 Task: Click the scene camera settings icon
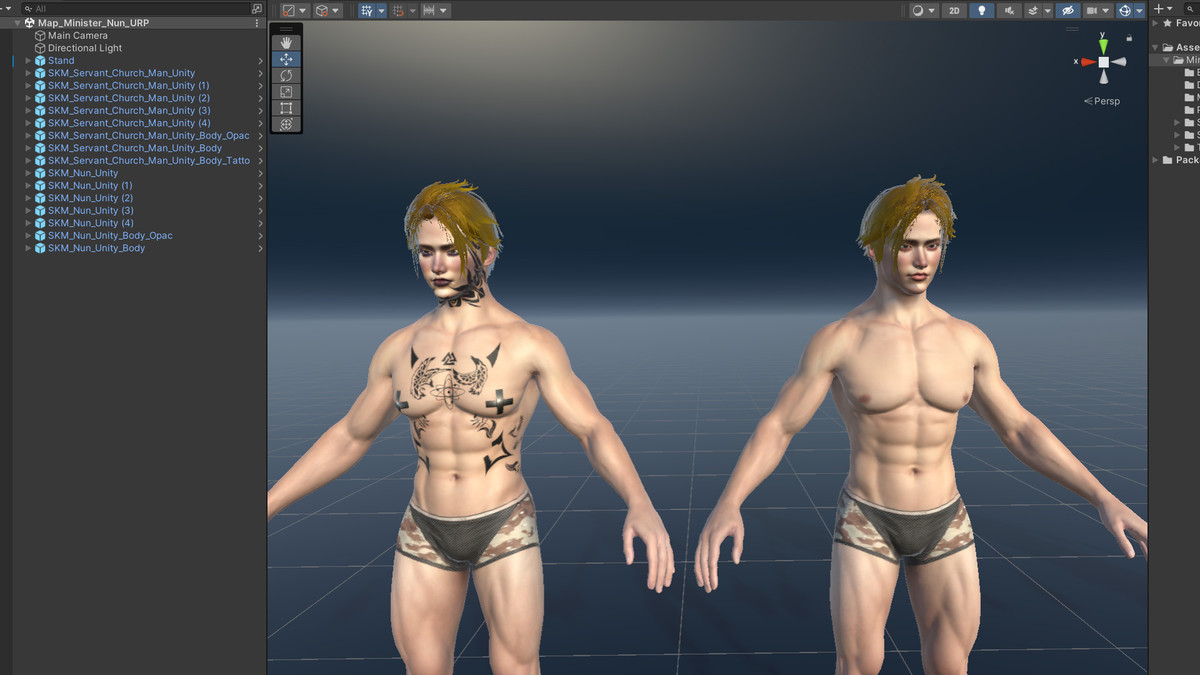pyautogui.click(x=1093, y=10)
